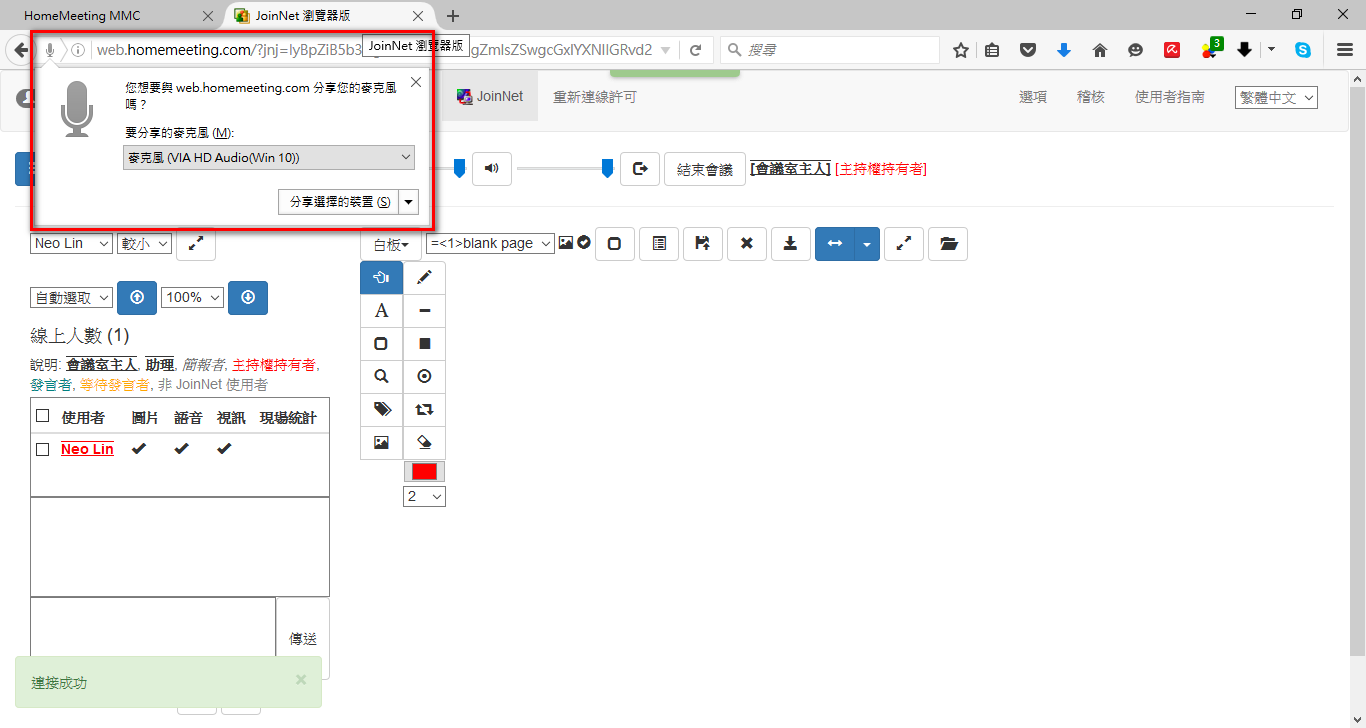Open the 使用者指南 user guide
The width and height of the screenshot is (1366, 728).
click(x=1170, y=97)
